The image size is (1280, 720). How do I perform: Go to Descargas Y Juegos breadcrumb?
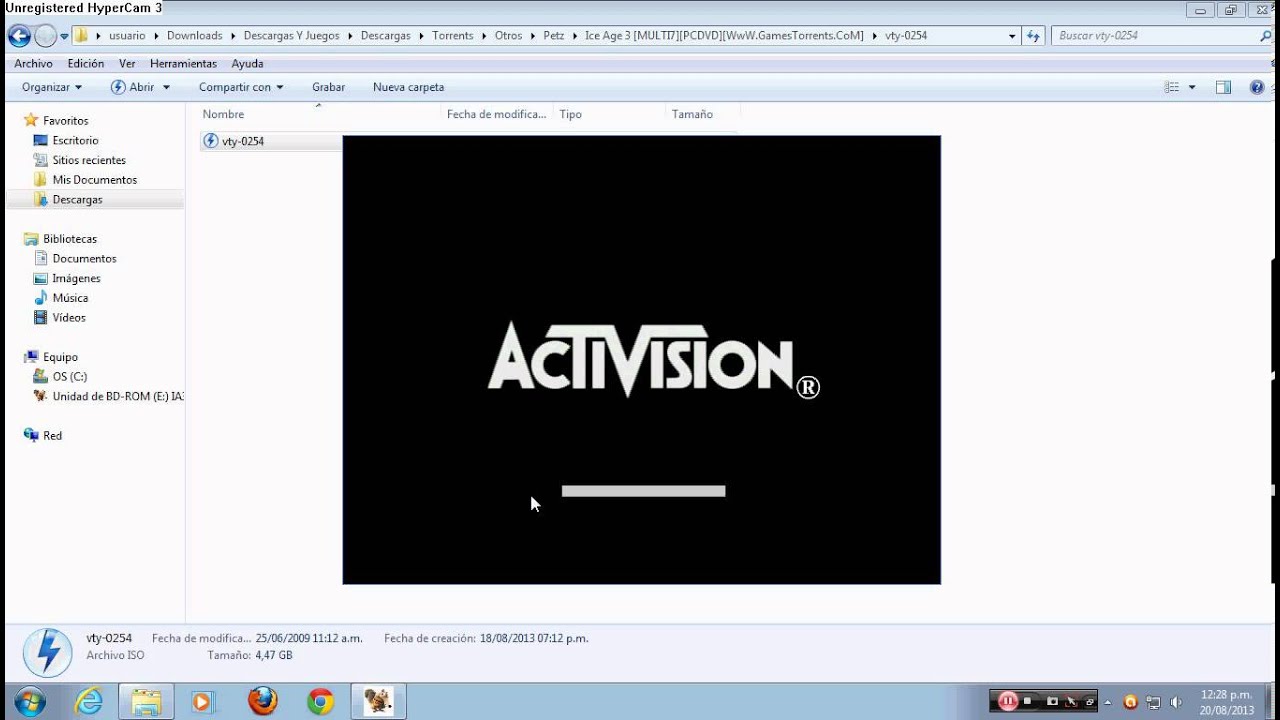click(x=291, y=35)
